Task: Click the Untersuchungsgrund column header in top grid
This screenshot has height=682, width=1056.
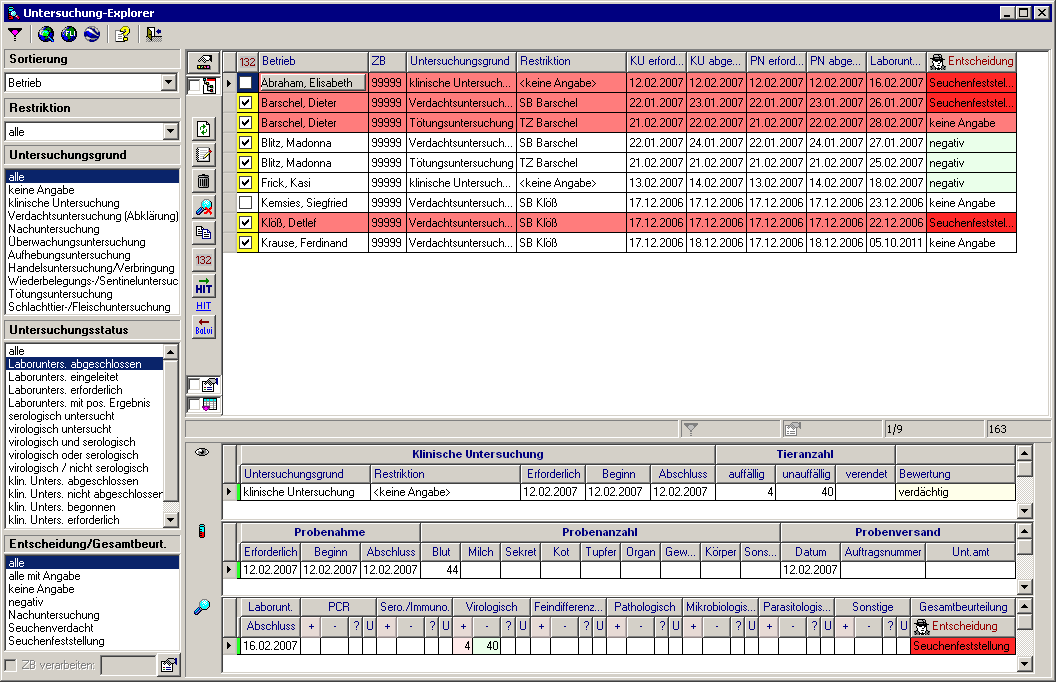Action: point(461,61)
